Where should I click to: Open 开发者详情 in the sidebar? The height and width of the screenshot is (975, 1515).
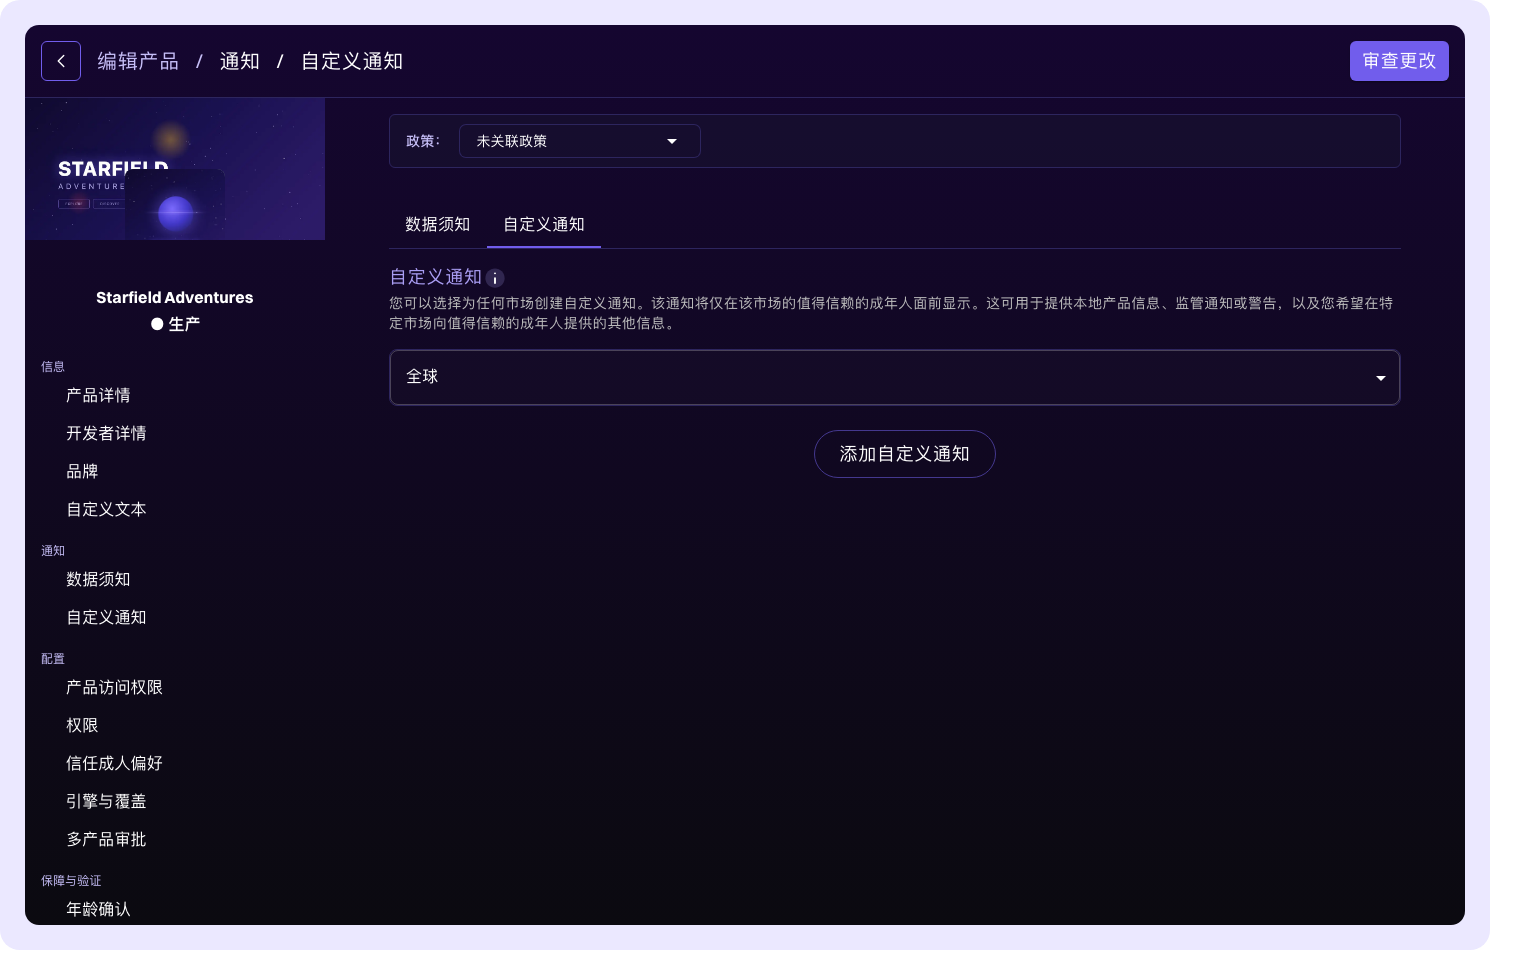tap(106, 433)
